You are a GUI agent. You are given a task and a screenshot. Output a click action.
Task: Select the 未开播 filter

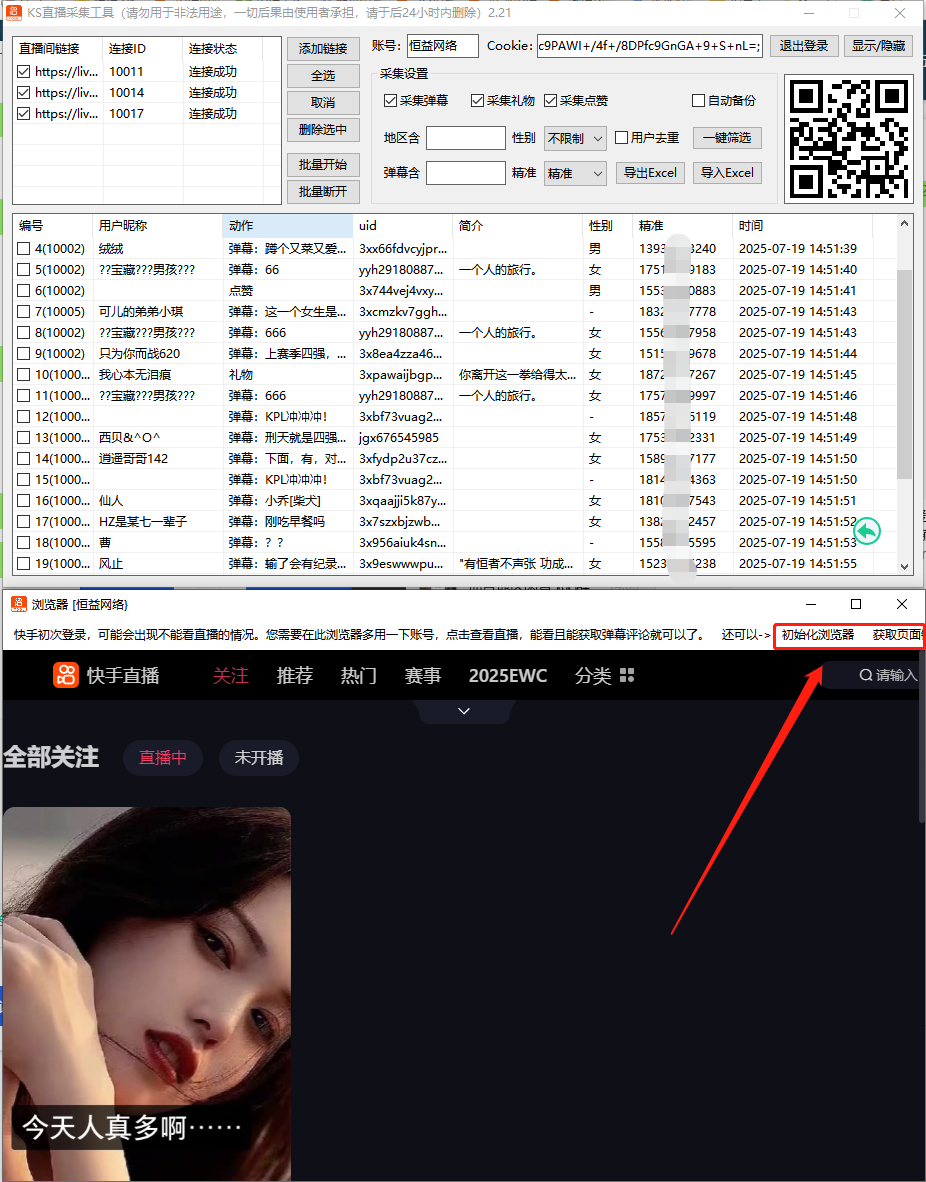coord(258,758)
